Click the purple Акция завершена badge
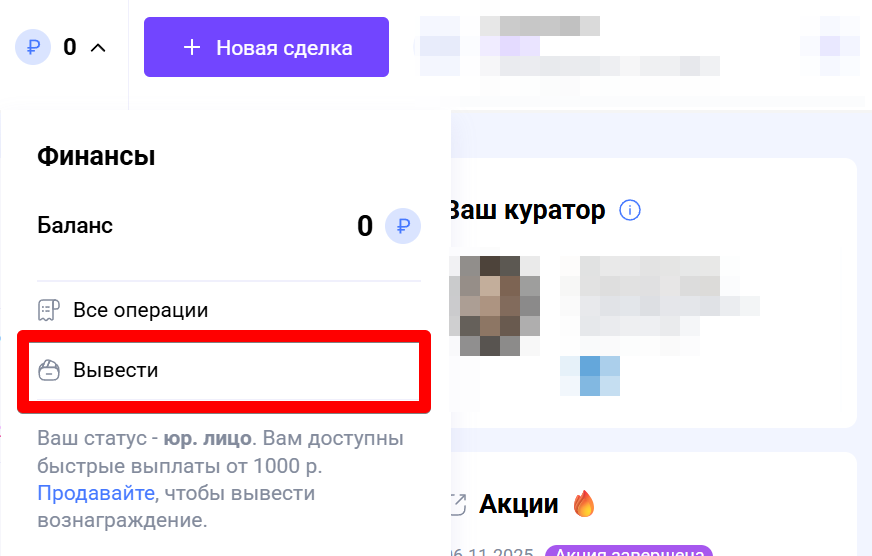Viewport: 872px width, 556px height. pos(628,552)
